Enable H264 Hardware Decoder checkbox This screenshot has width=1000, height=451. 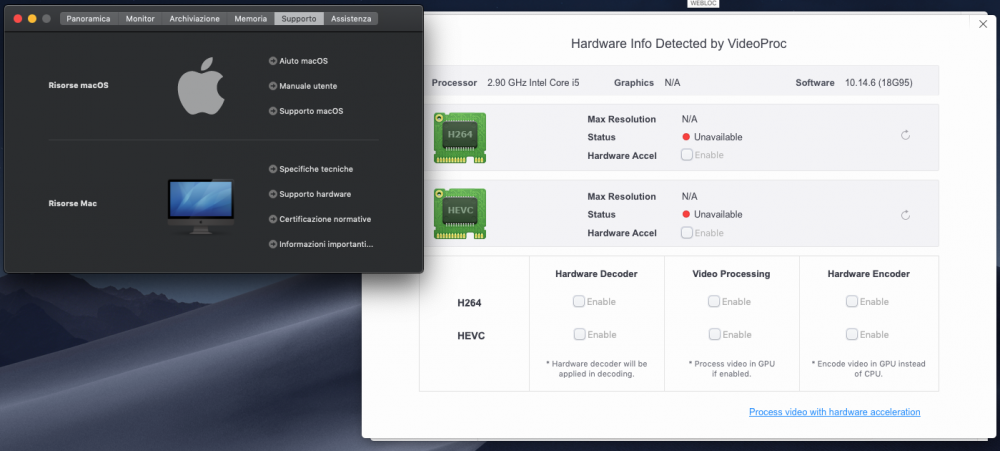coord(579,301)
